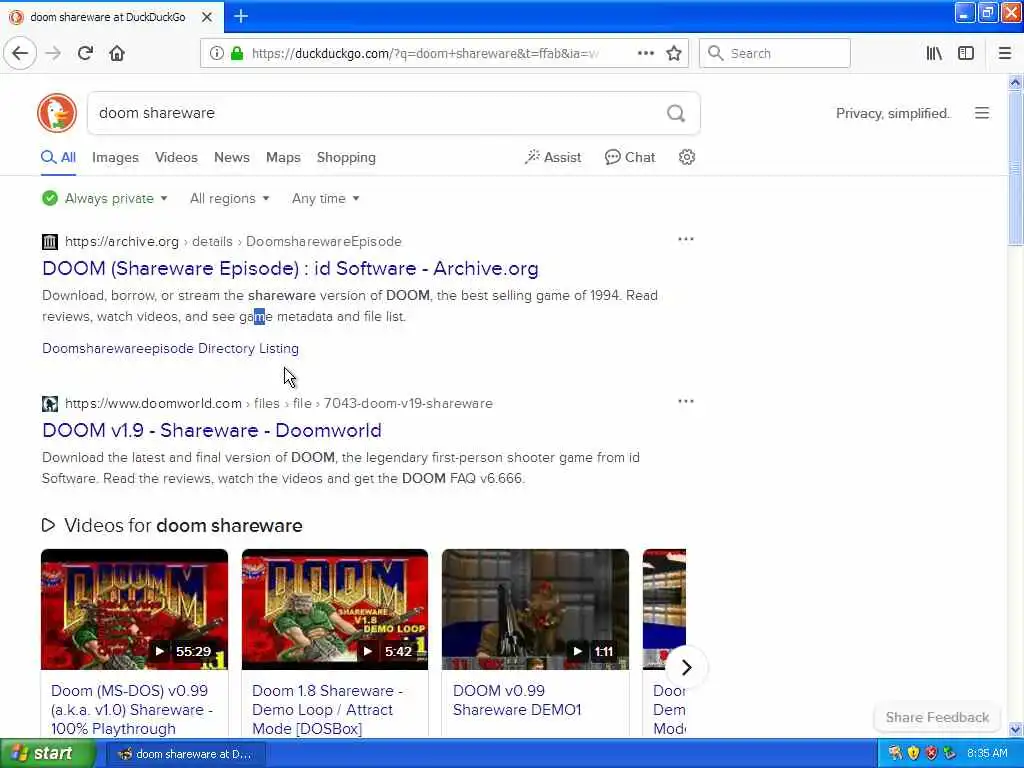Open Doom (MS-DOS) v0.99 Playthrough video title

(132, 709)
